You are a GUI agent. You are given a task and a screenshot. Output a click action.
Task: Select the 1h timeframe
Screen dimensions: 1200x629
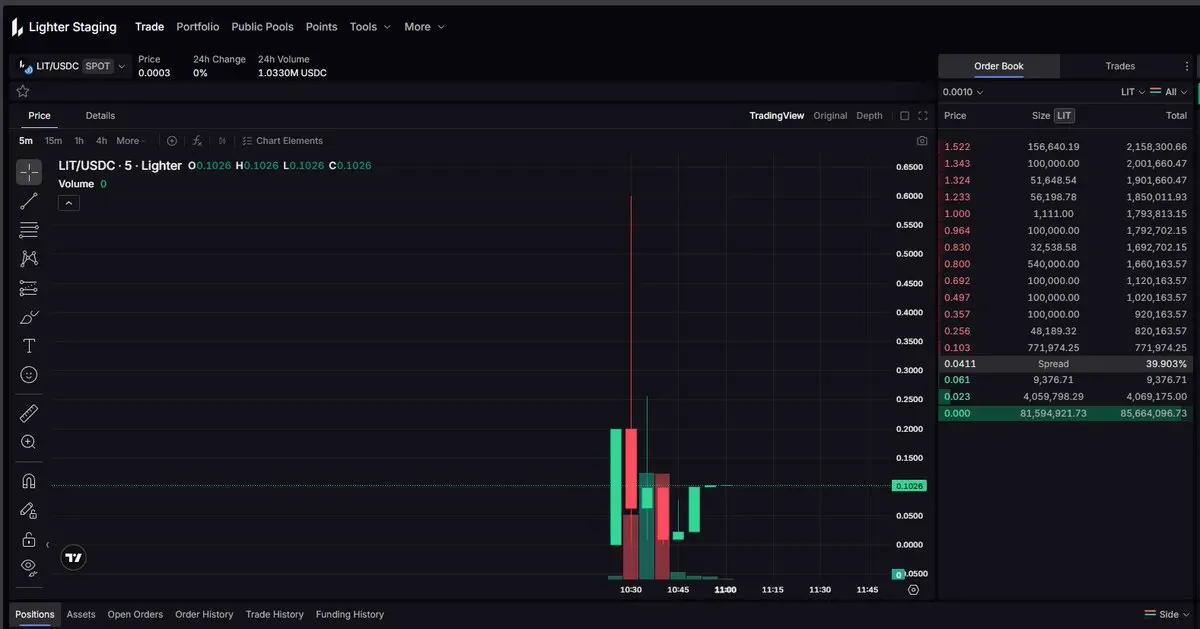79,141
